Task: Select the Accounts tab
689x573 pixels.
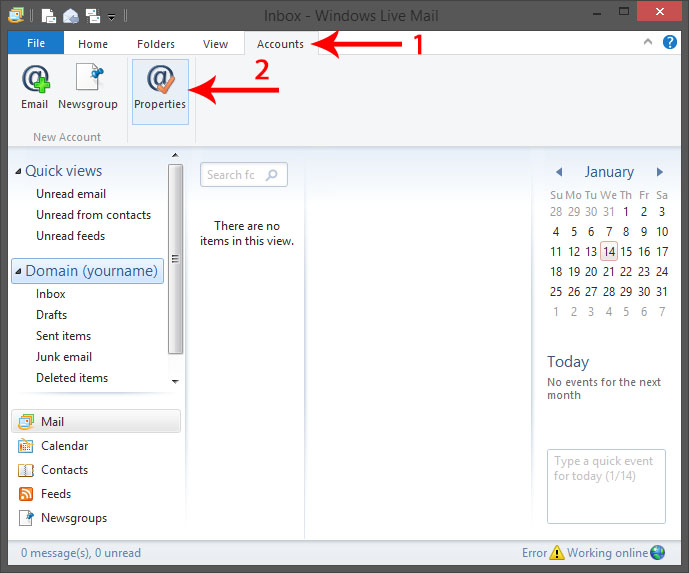Action: click(280, 44)
